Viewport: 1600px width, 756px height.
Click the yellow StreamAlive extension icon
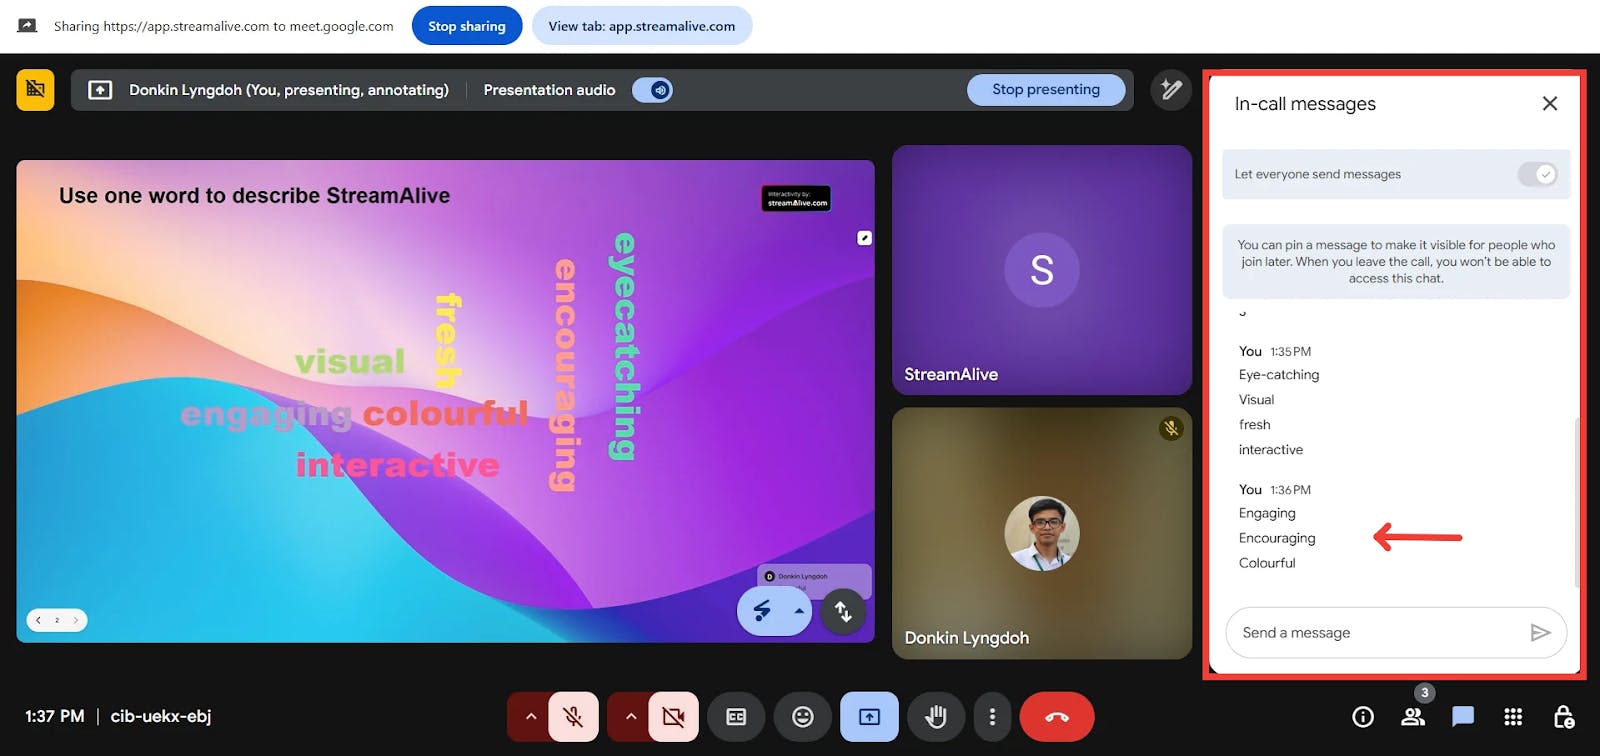35,90
